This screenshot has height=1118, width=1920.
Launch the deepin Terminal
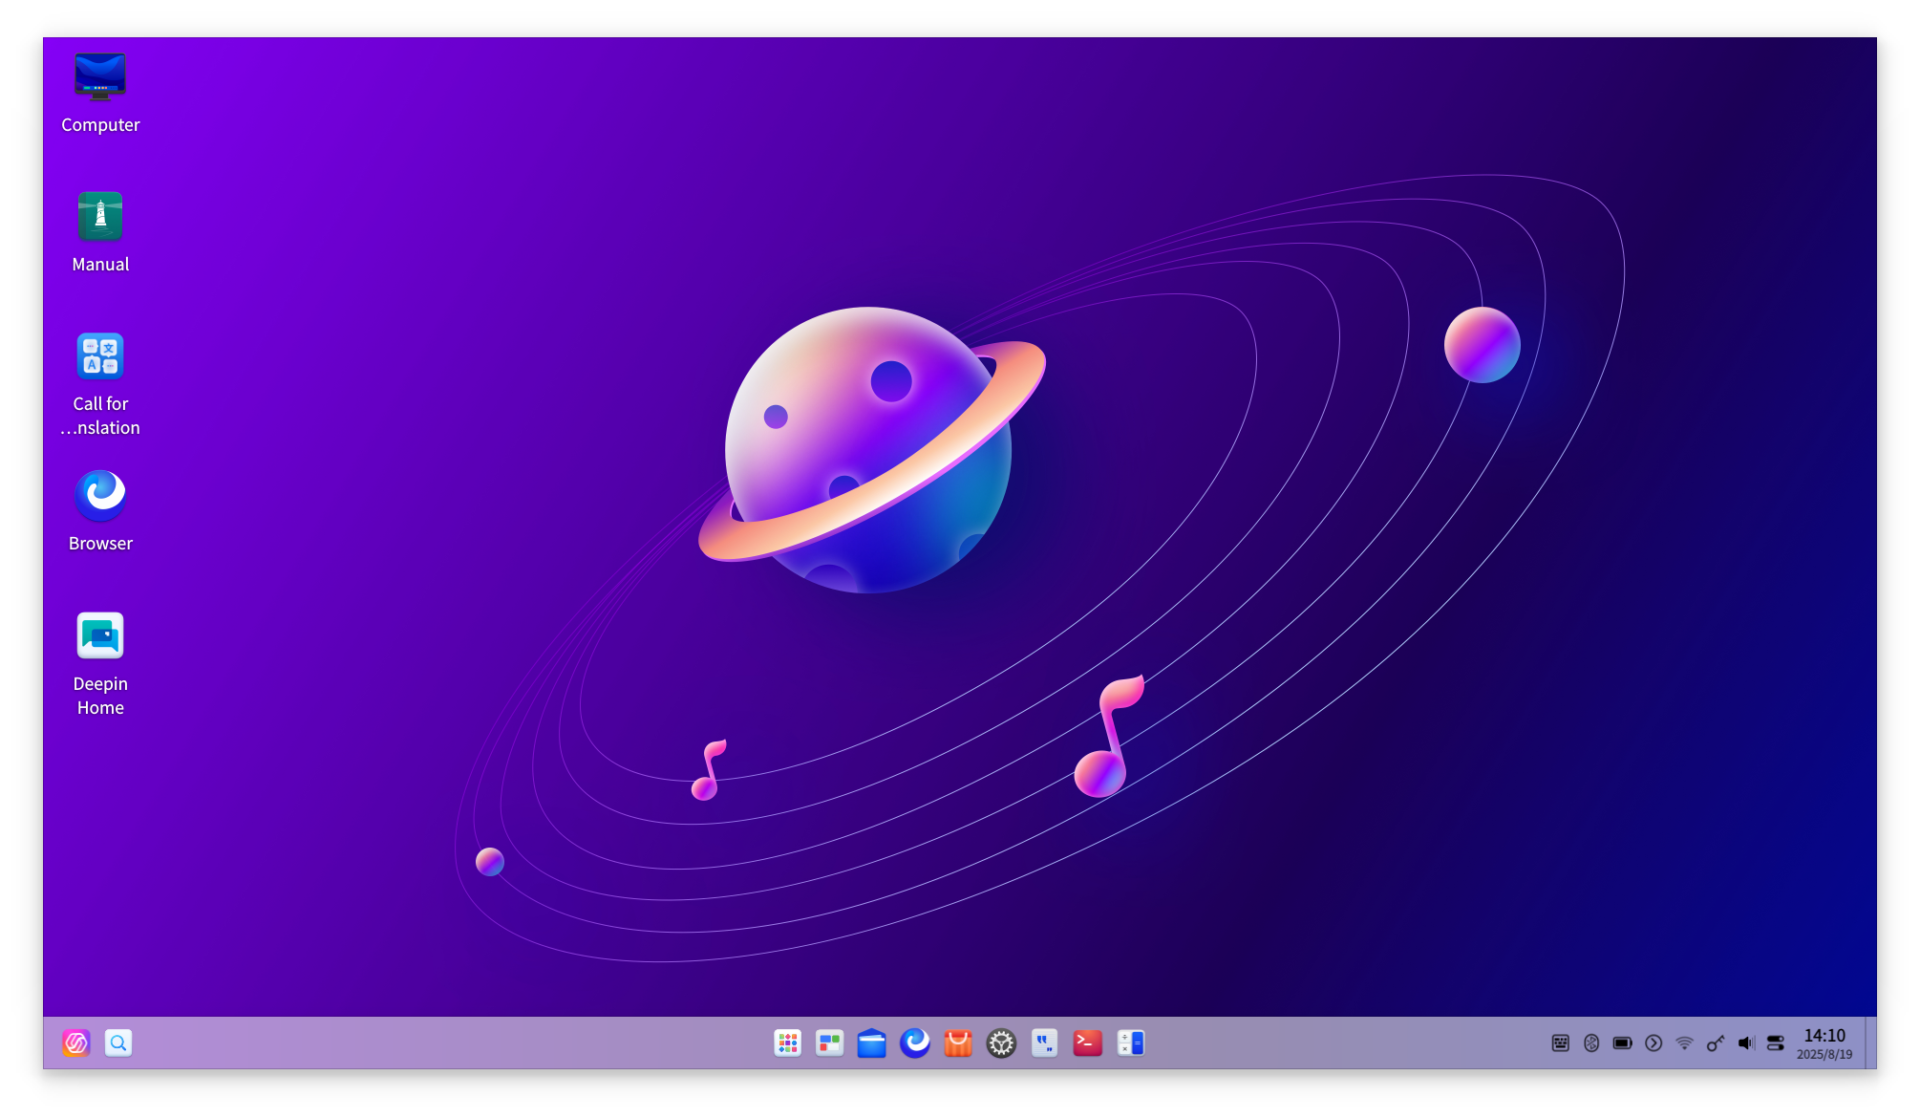point(1088,1042)
